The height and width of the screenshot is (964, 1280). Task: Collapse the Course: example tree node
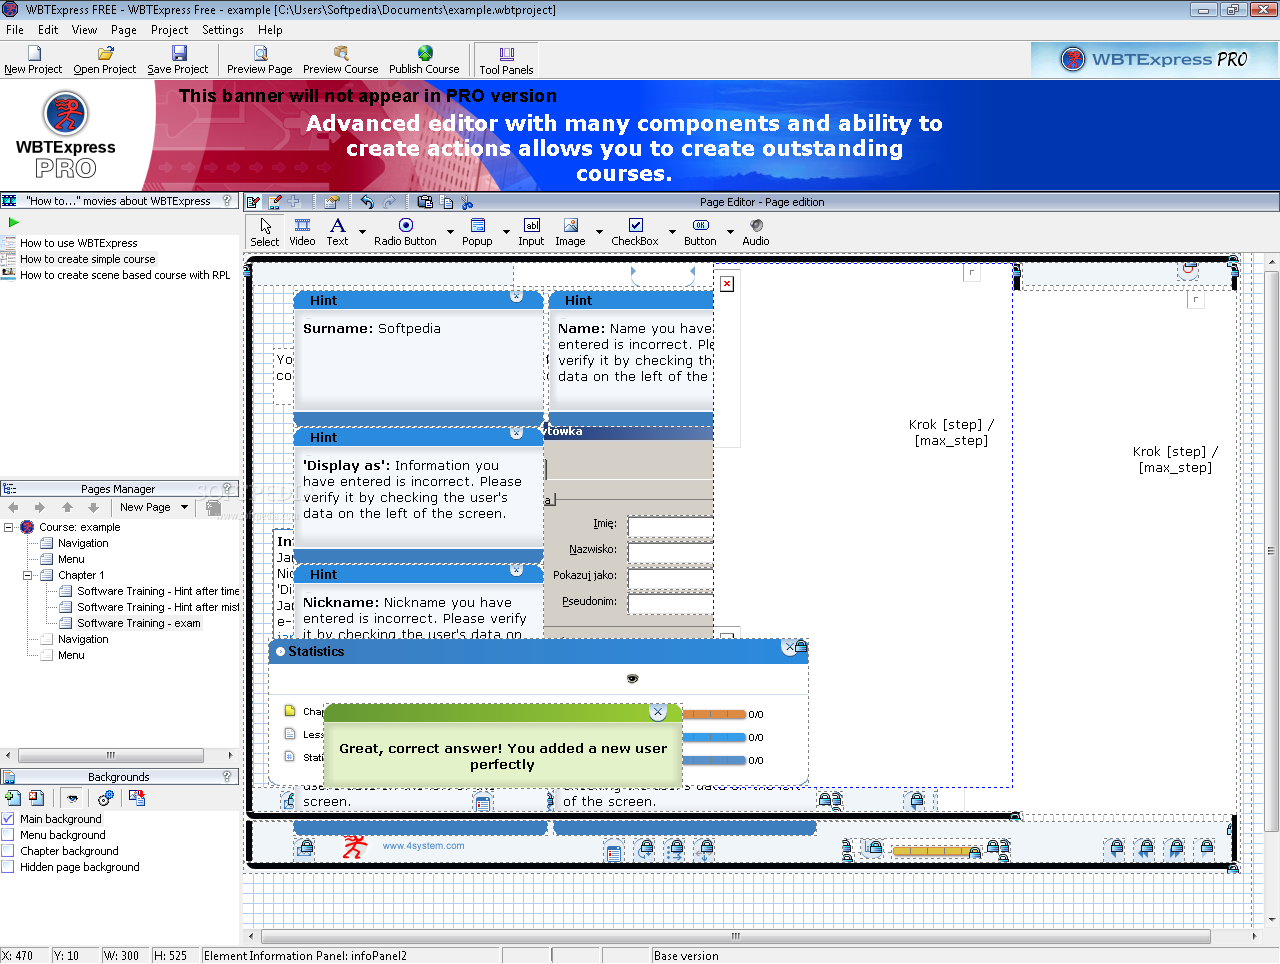(x=8, y=527)
